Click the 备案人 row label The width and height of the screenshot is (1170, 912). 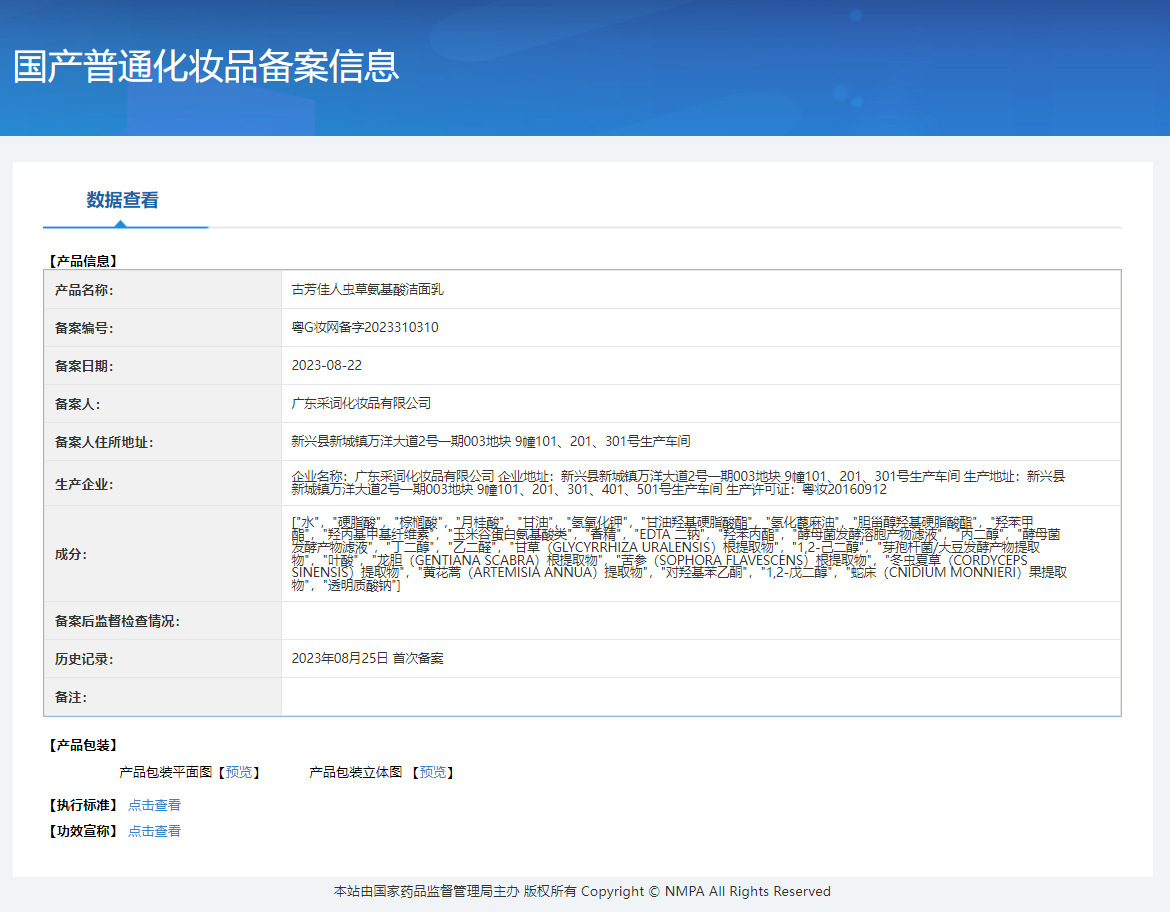(x=77, y=405)
